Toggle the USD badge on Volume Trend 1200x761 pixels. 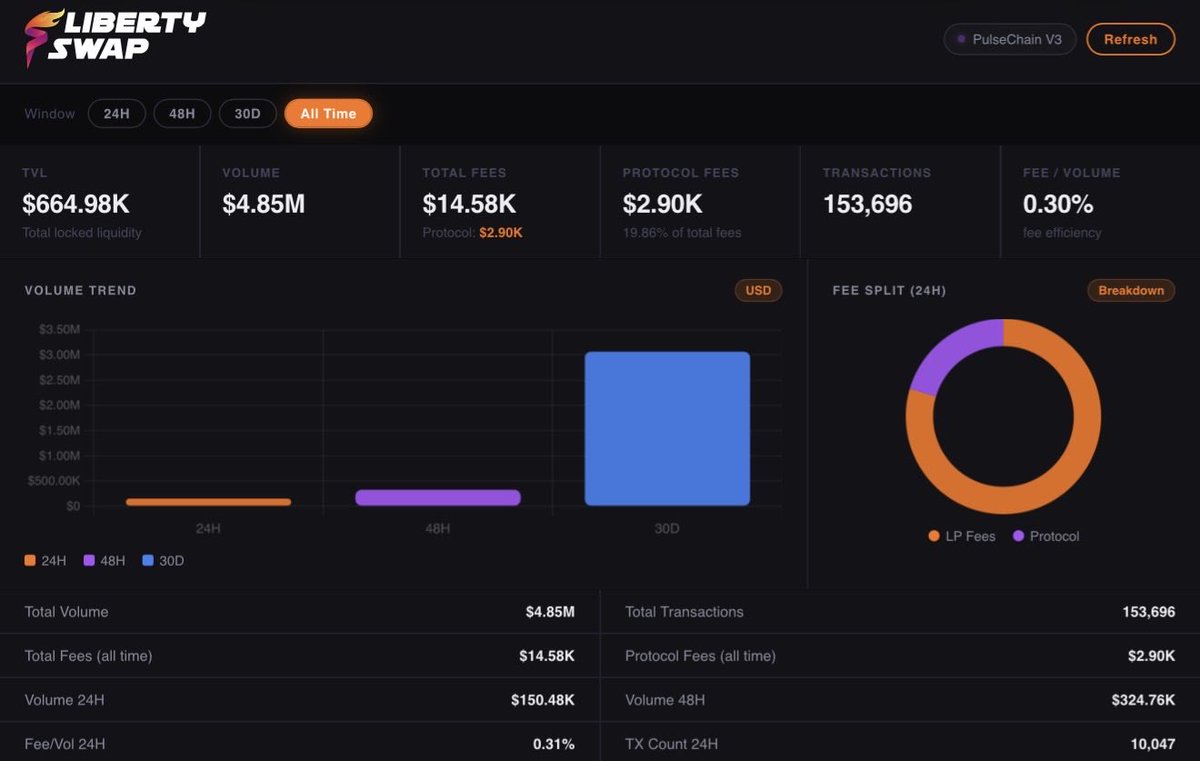click(759, 291)
